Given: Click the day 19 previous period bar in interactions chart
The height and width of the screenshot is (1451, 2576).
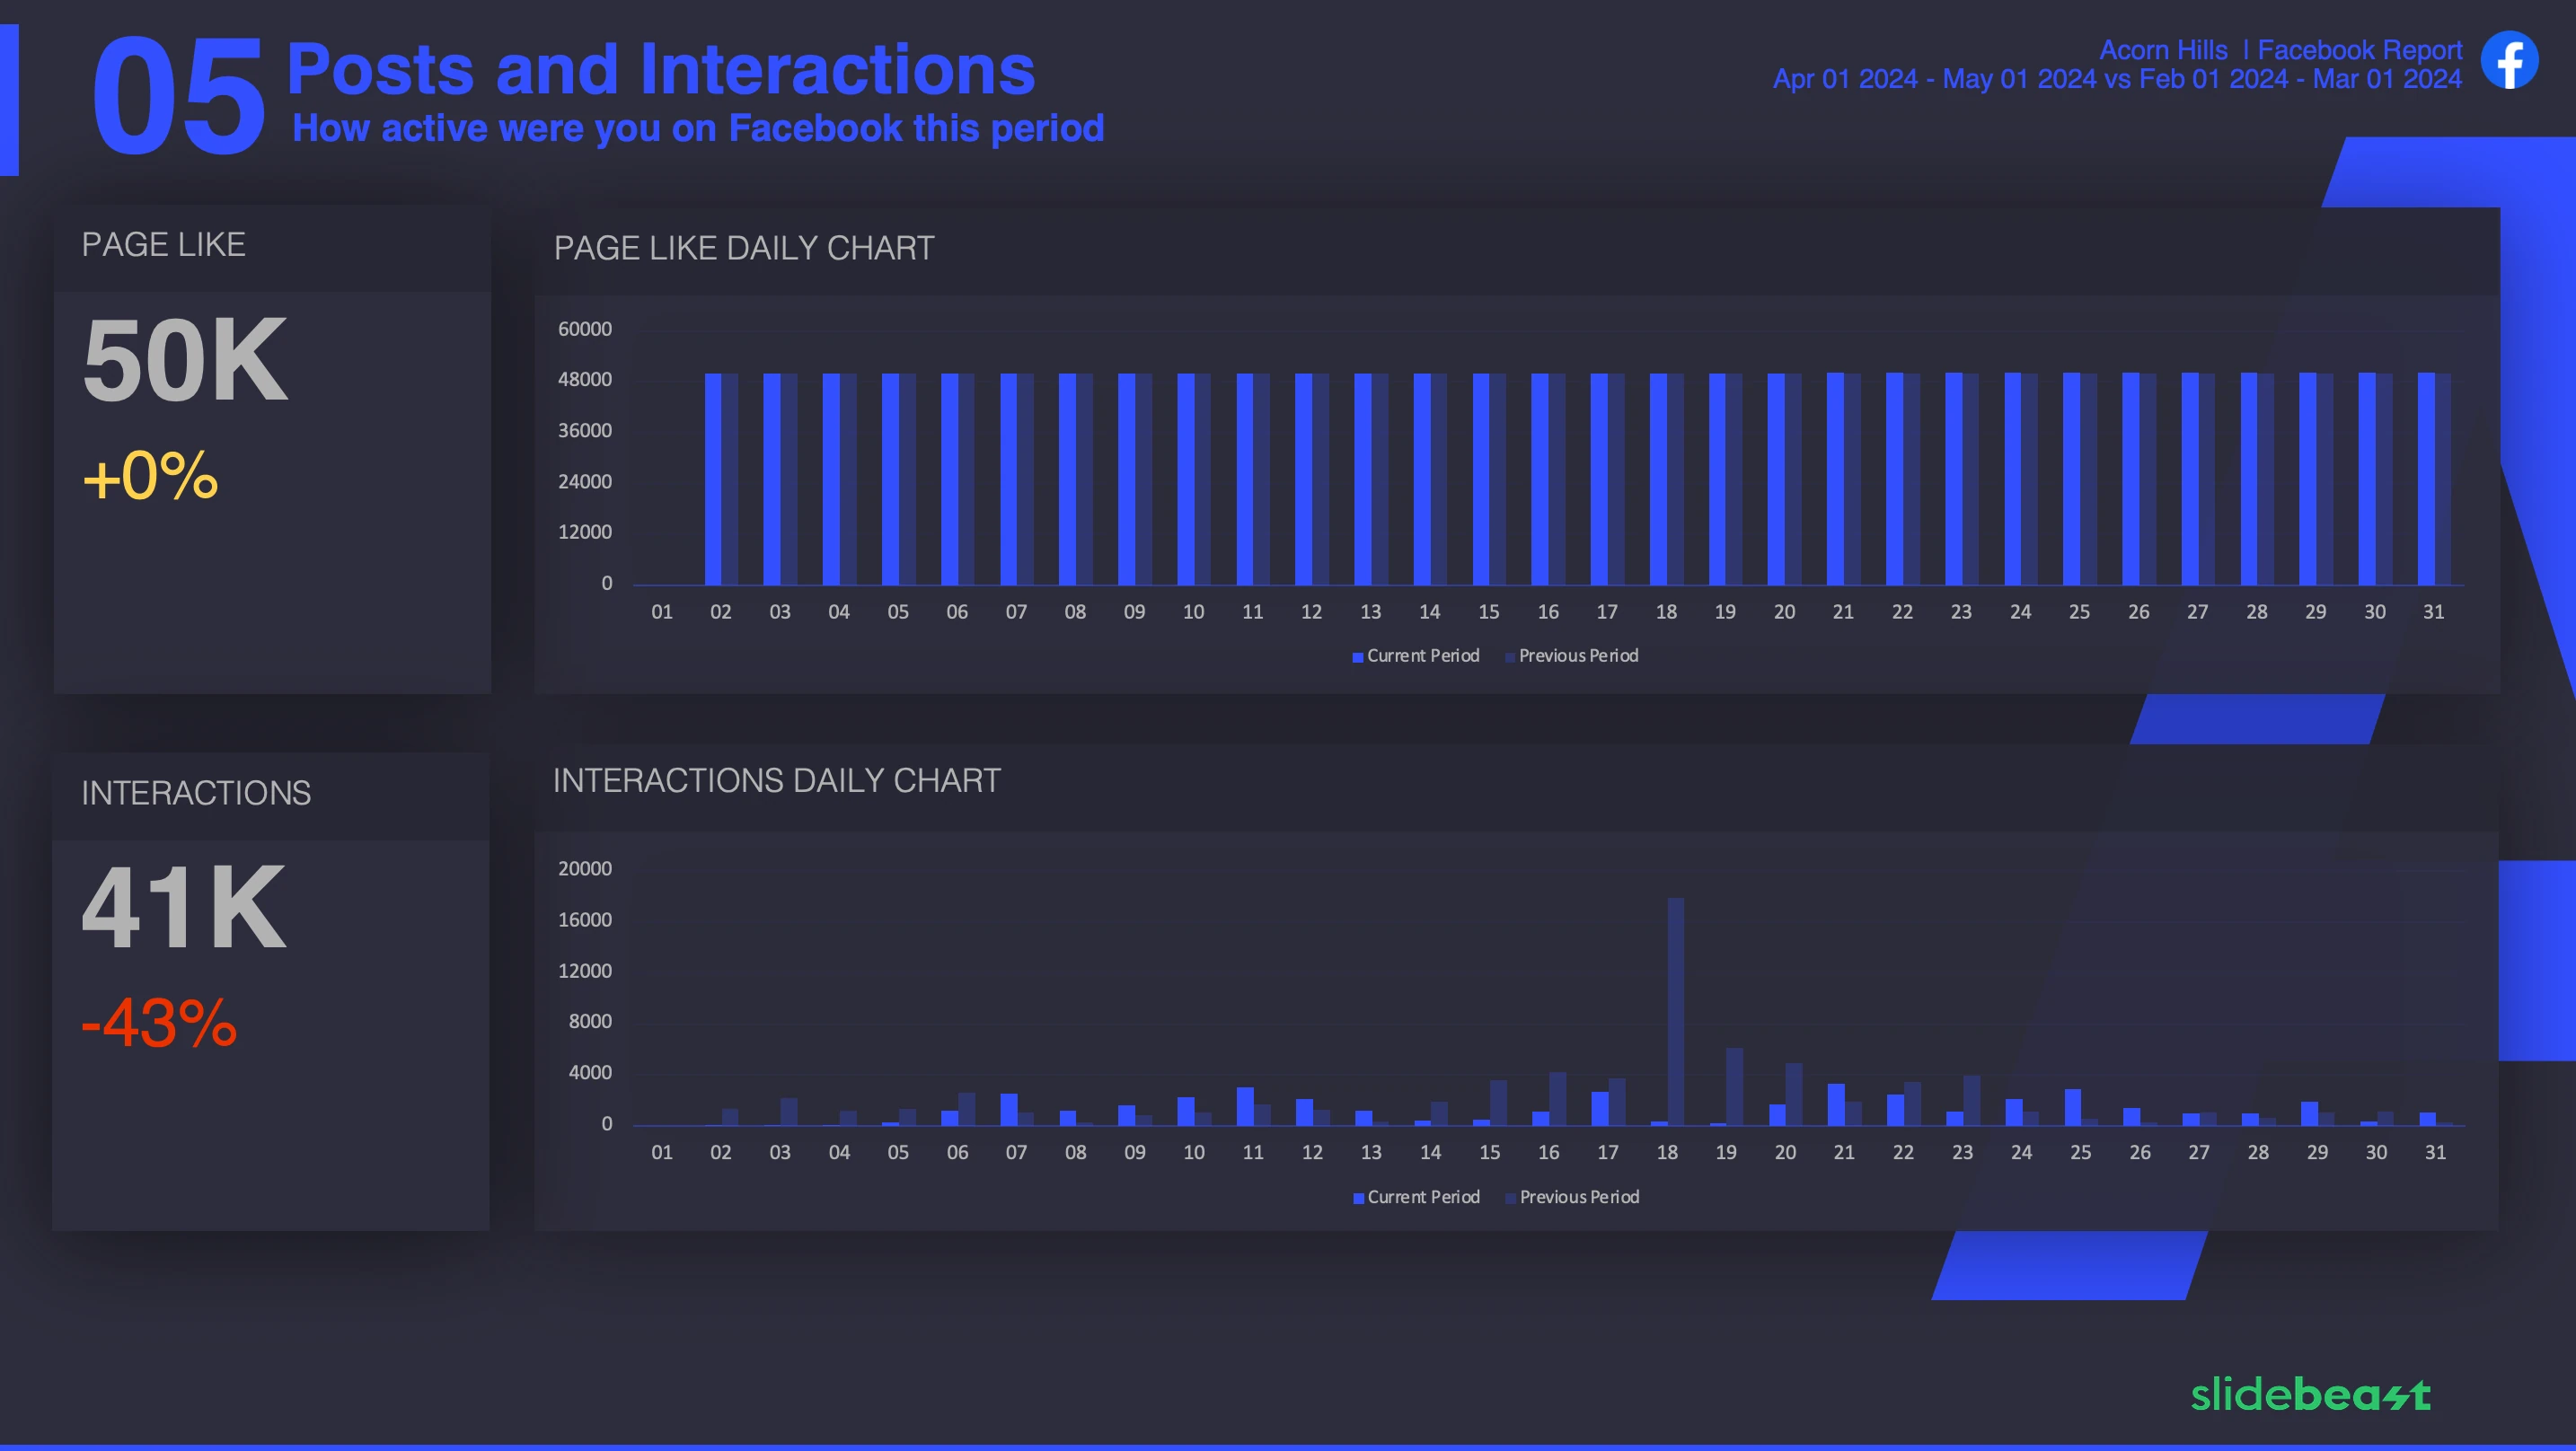Looking at the screenshot, I should pyautogui.click(x=1735, y=1087).
